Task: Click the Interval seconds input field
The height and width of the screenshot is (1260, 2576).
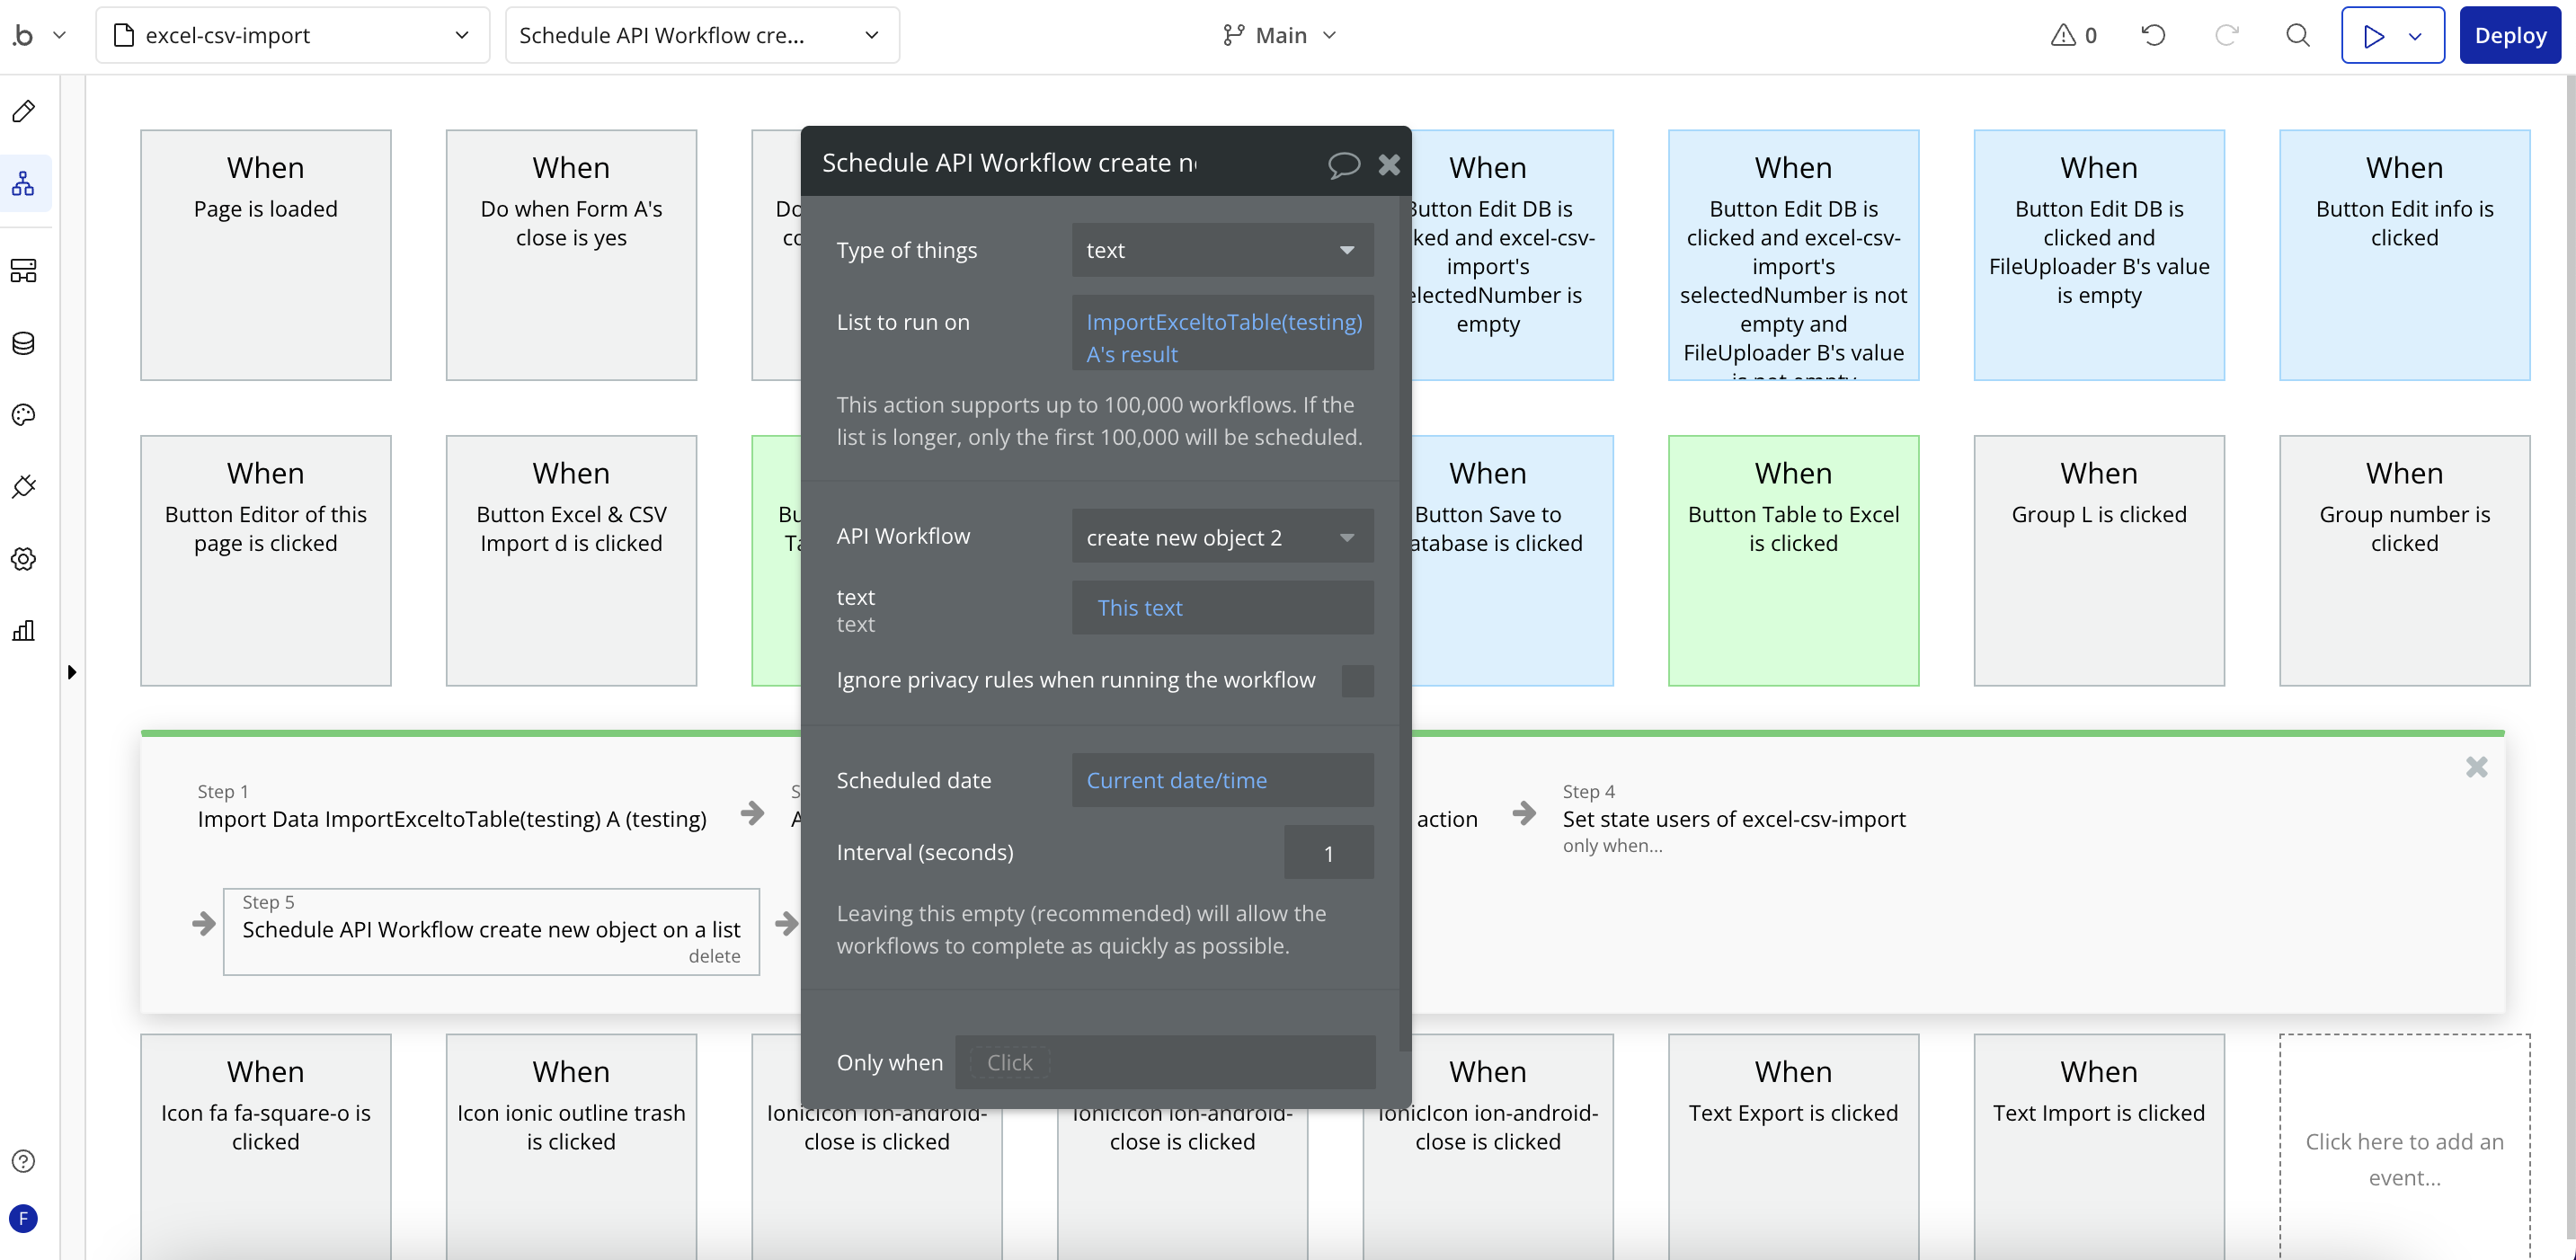Action: click(x=1328, y=853)
